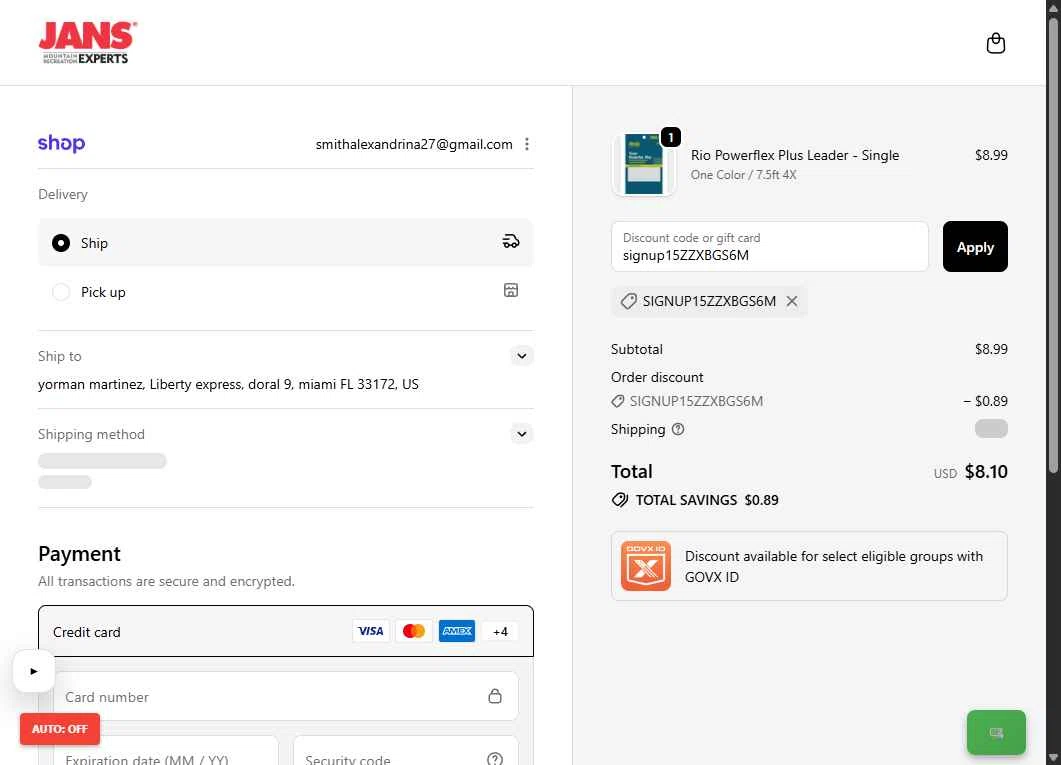Click the Rio Powerflex Plus Leader product title
1061x765 pixels.
point(794,155)
